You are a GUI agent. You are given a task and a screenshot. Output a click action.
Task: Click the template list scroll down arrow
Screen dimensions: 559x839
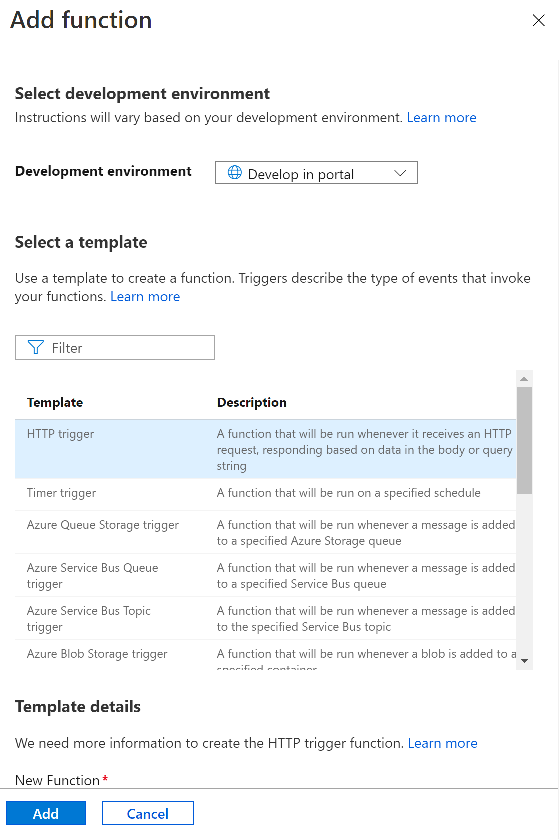pyautogui.click(x=524, y=661)
